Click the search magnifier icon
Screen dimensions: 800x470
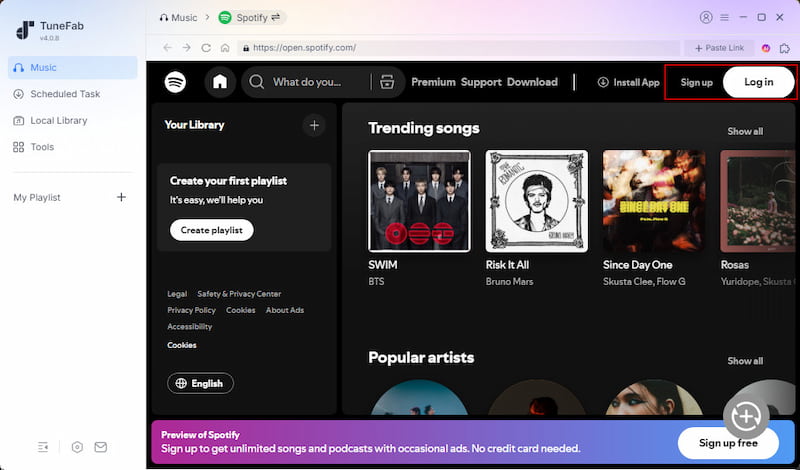[257, 82]
